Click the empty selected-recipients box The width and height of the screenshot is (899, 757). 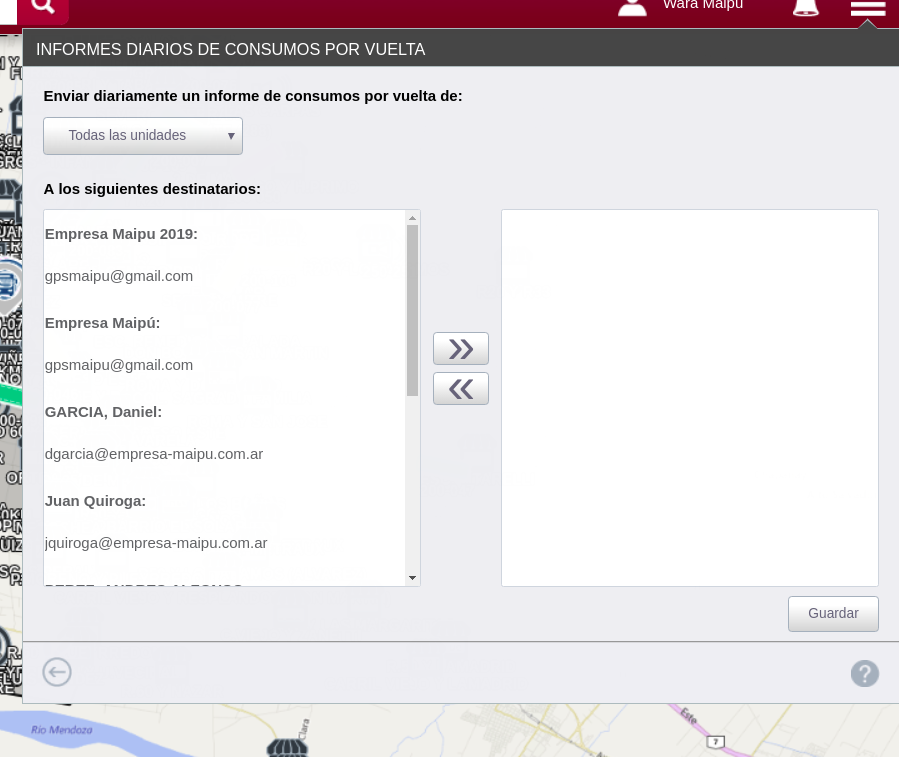[689, 397]
